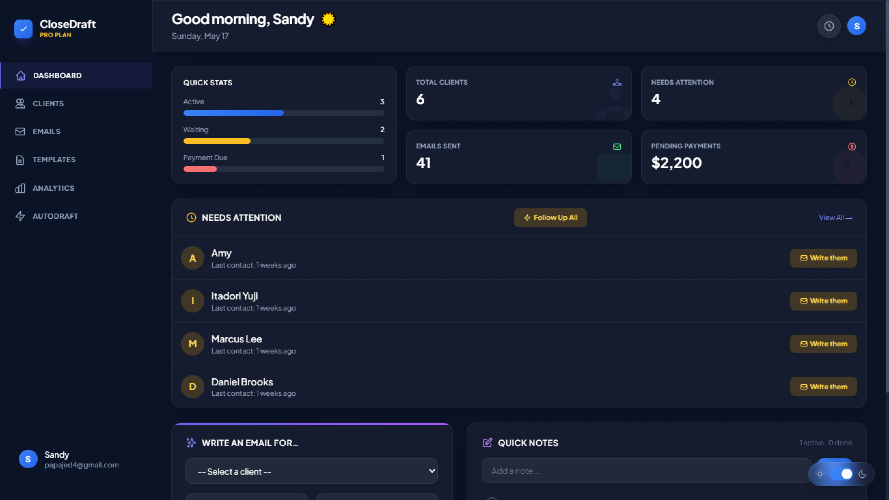
Task: Open Sandy's account menu in sidebar
Action: click(69, 459)
